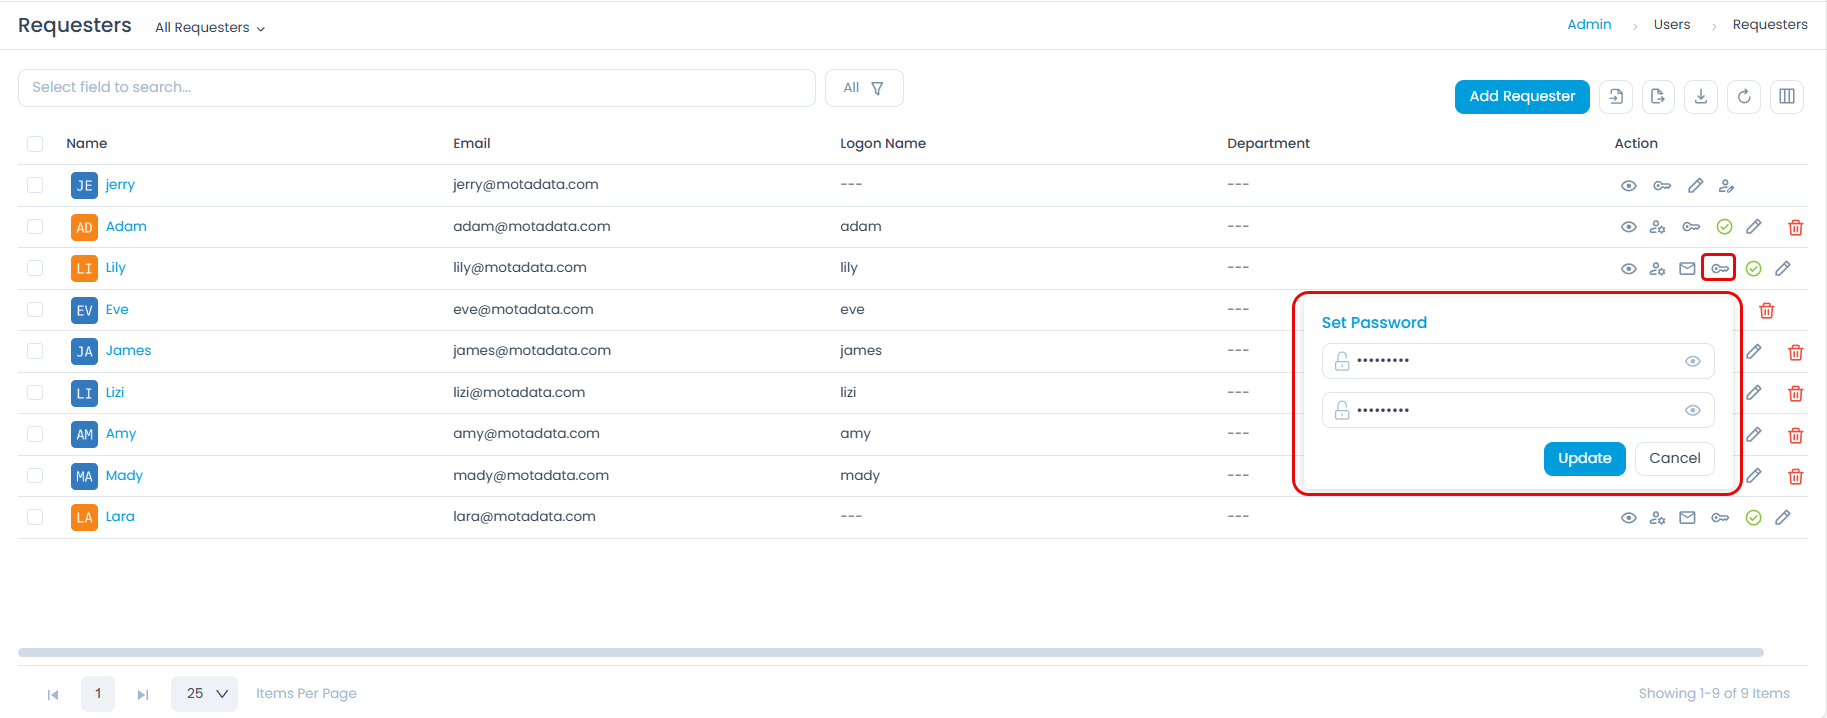1827x718 pixels.
Task: Edit Lily using the pencil icon
Action: coord(1783,269)
